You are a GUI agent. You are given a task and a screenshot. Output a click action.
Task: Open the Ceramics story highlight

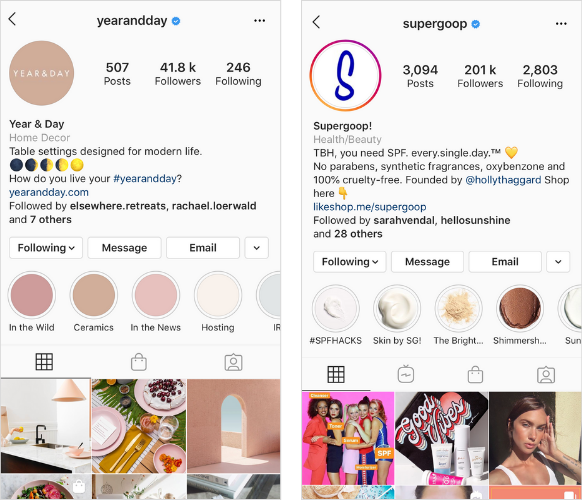coord(94,302)
